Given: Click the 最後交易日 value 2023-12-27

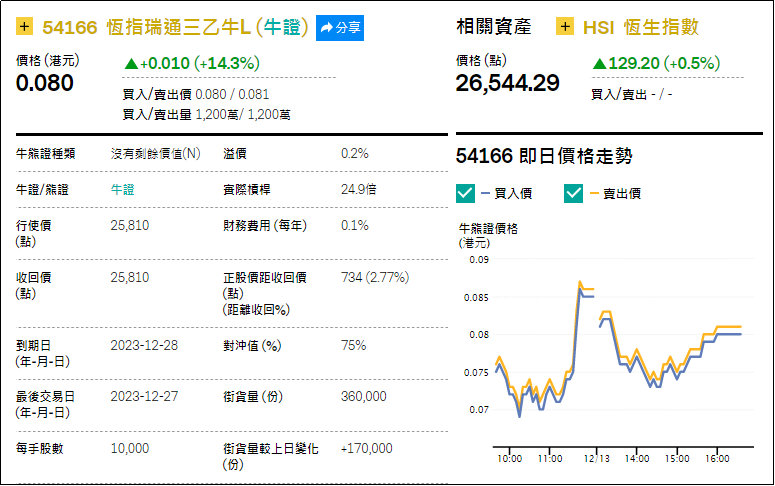Looking at the screenshot, I should [x=144, y=397].
